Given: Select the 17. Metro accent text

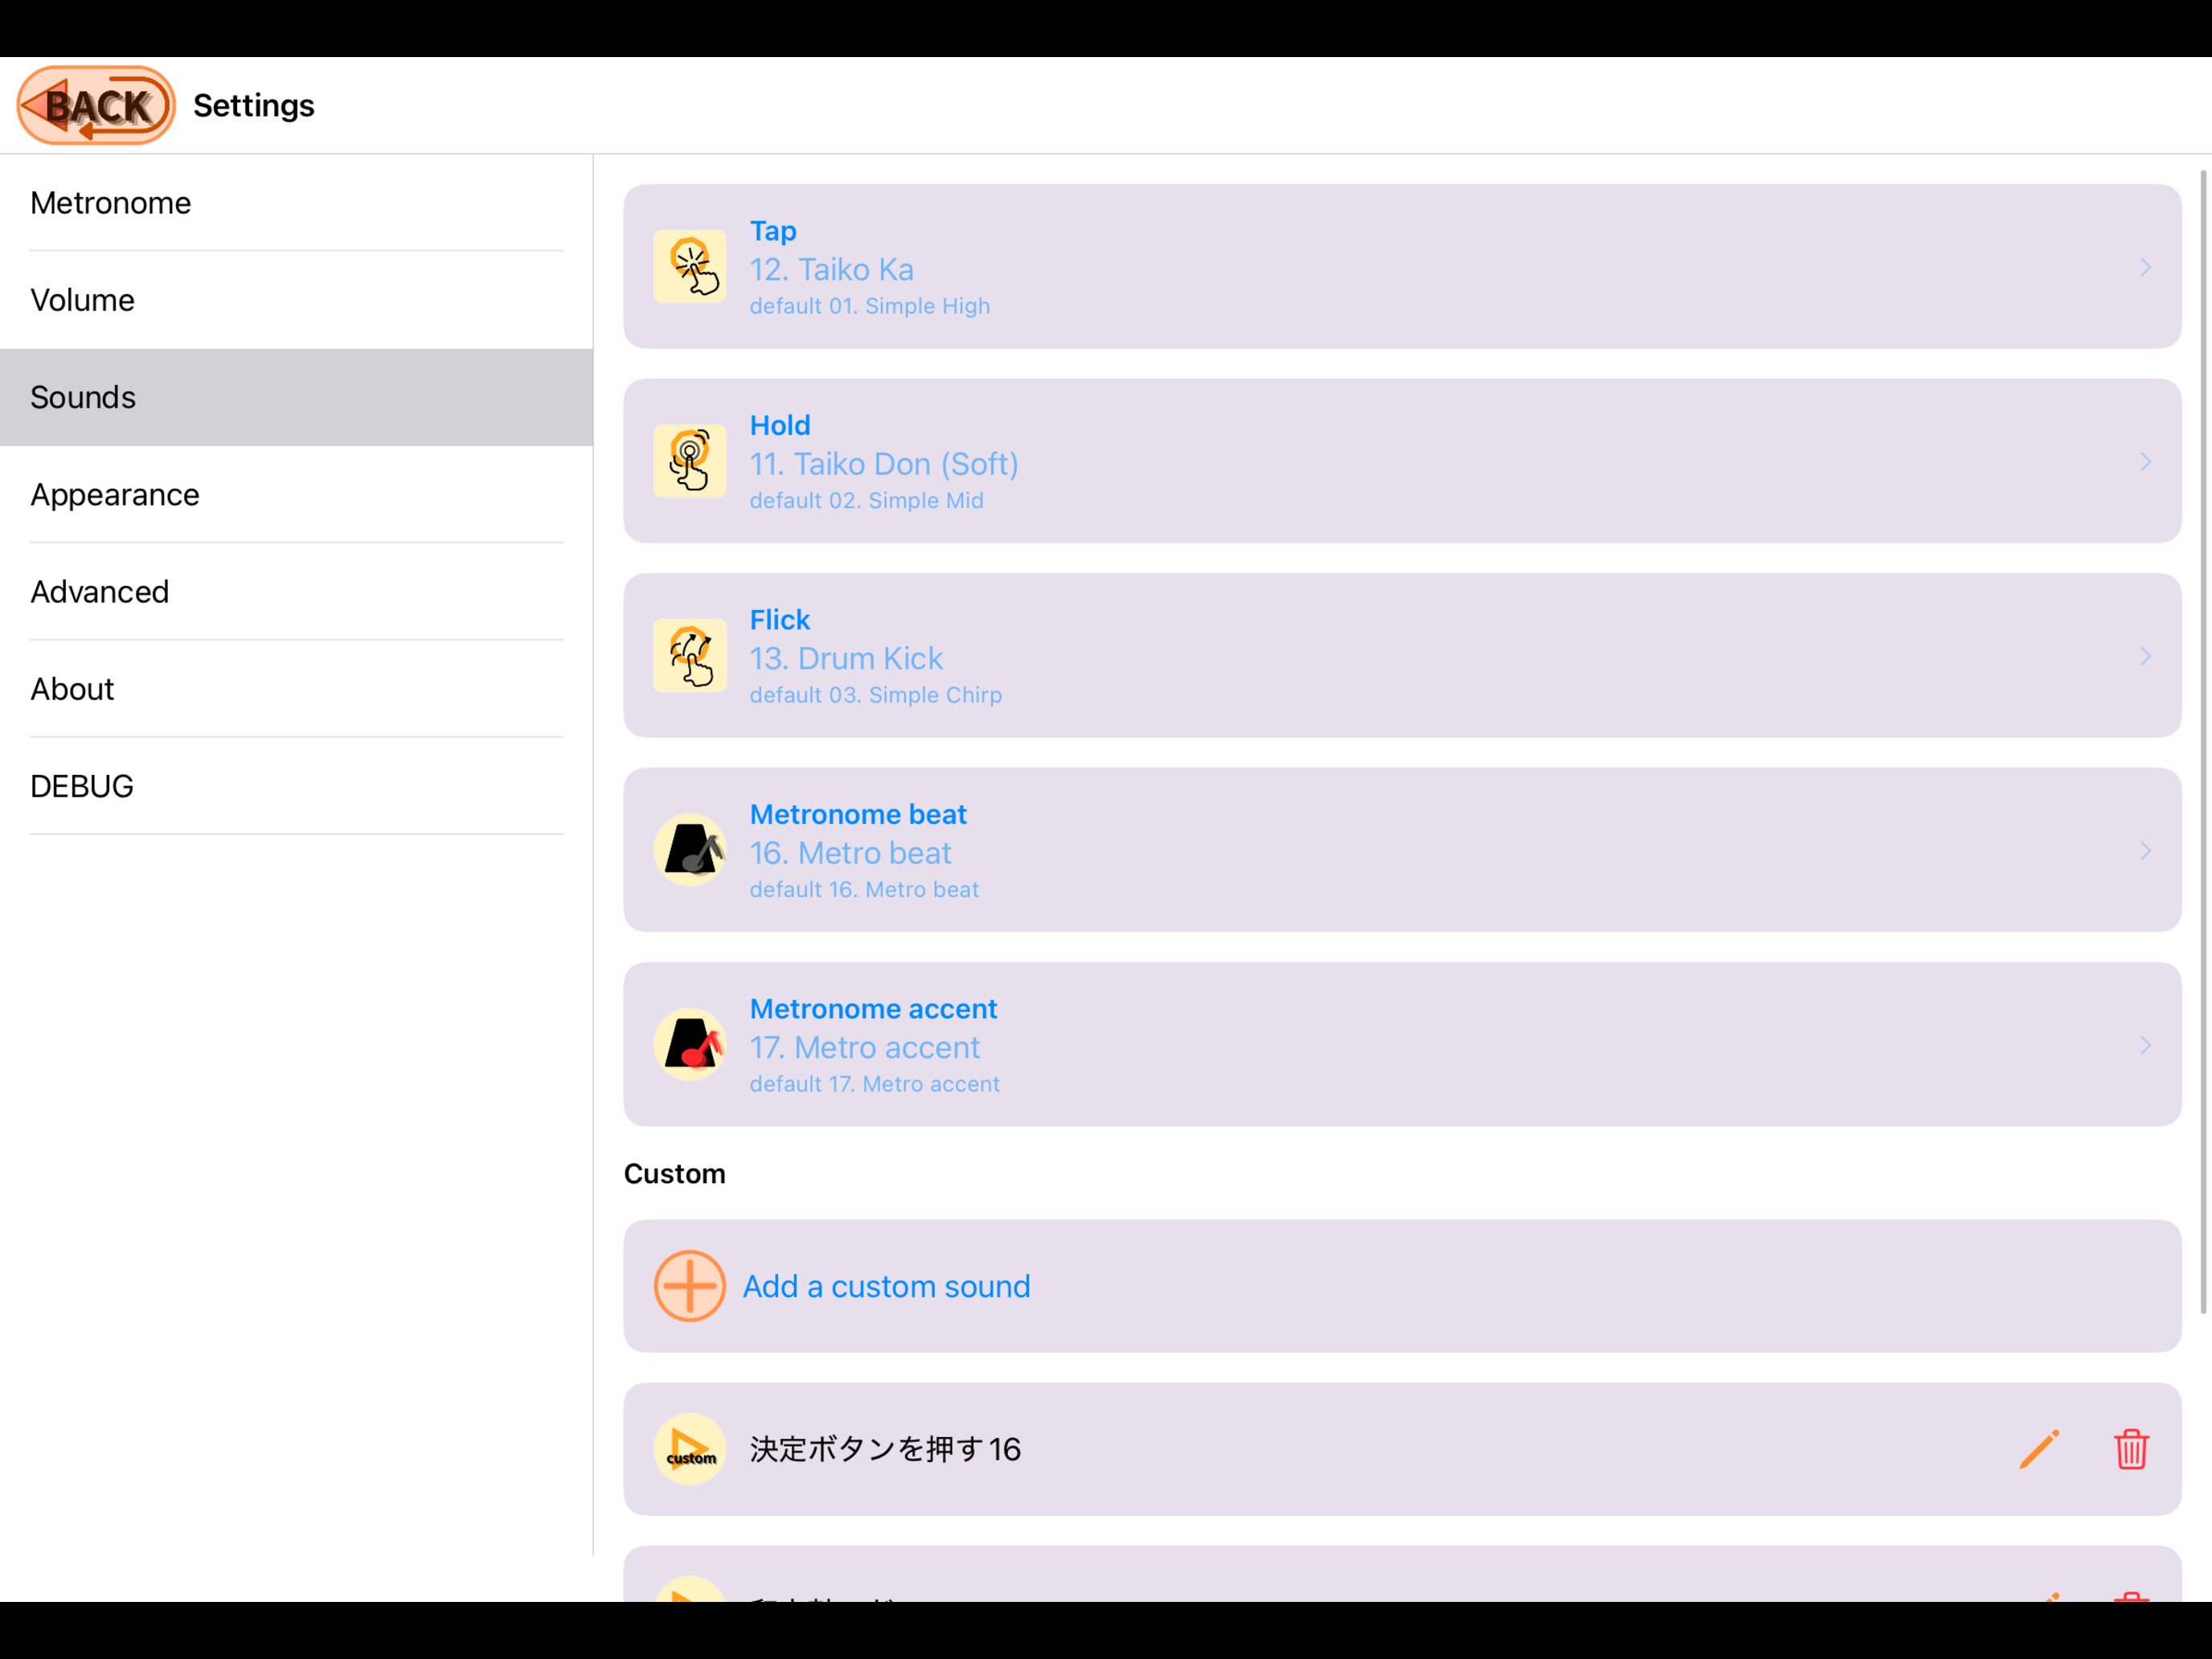Looking at the screenshot, I should click(865, 1047).
